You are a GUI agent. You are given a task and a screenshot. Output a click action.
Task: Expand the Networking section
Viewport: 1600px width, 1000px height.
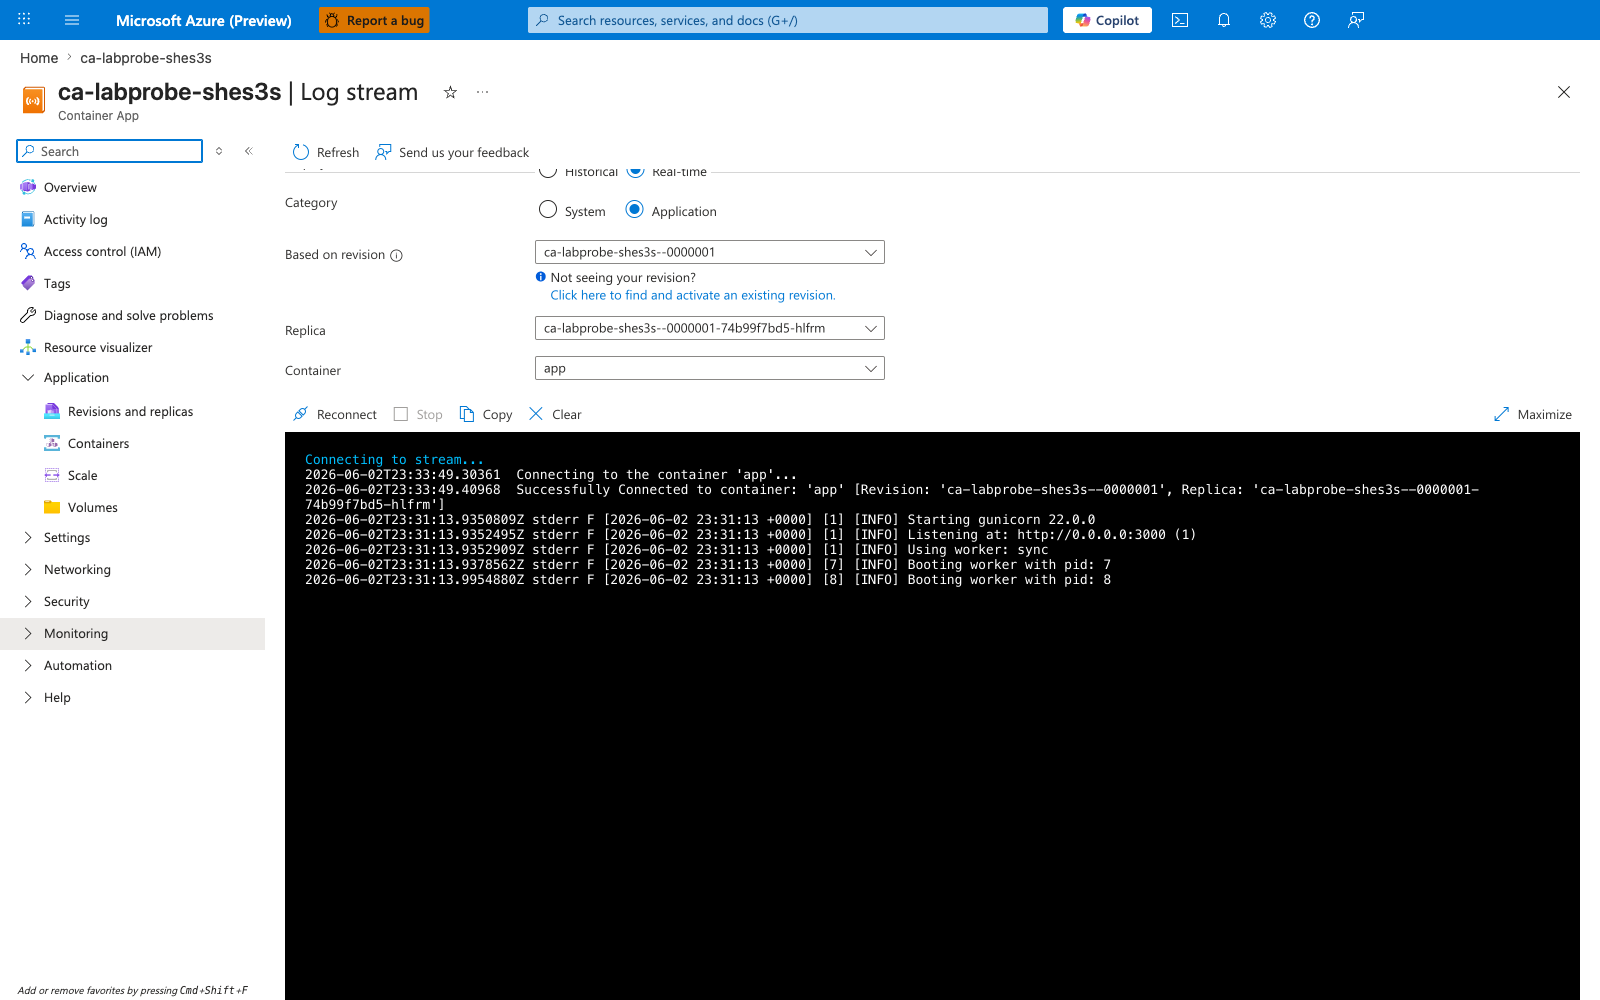click(28, 569)
